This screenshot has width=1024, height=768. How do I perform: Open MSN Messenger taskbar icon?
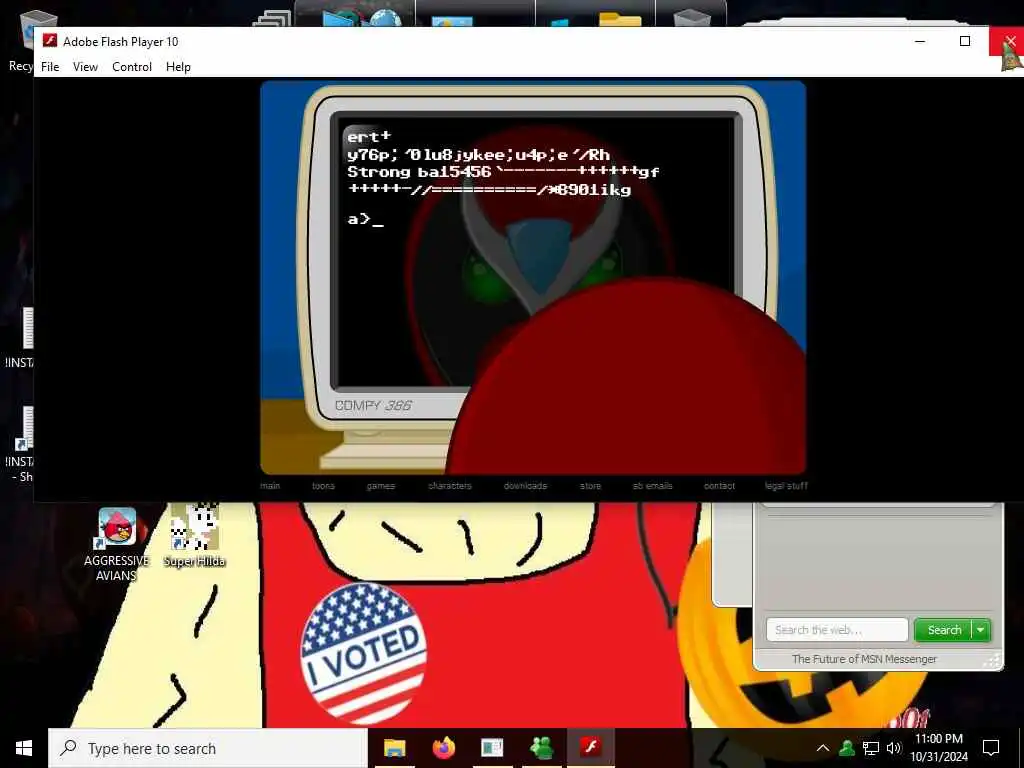(541, 748)
